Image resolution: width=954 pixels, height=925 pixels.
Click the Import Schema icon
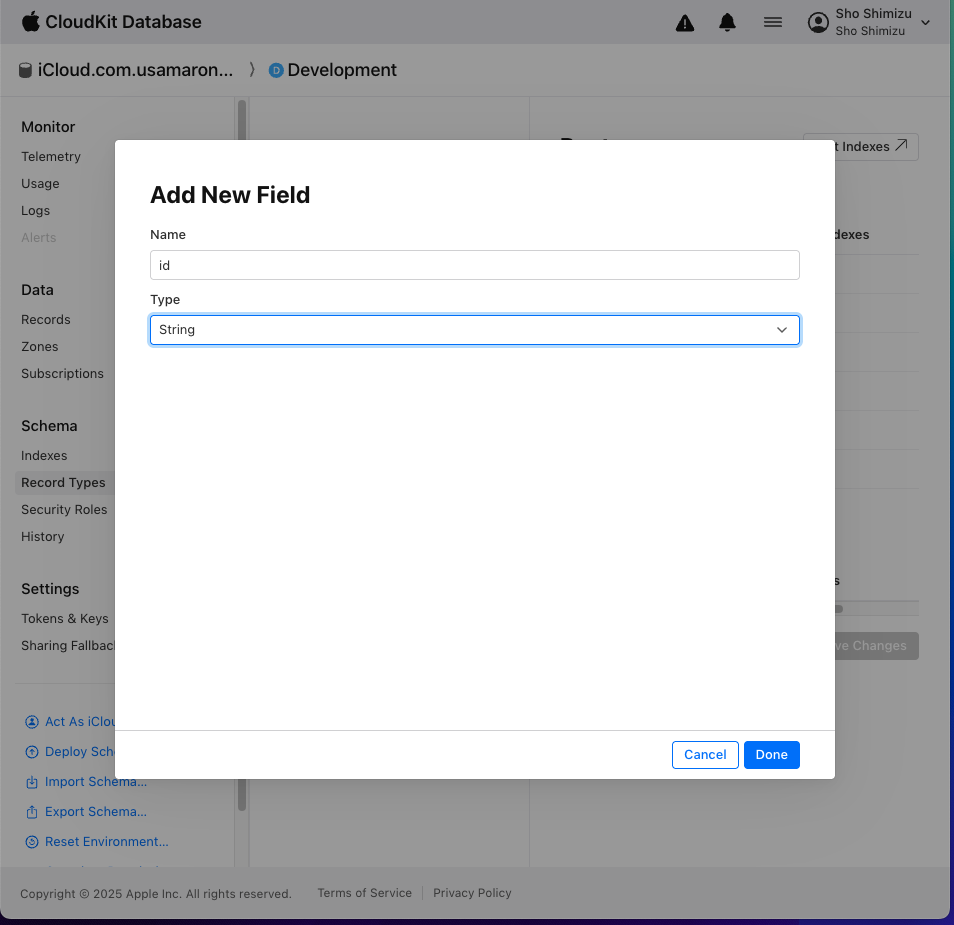32,782
